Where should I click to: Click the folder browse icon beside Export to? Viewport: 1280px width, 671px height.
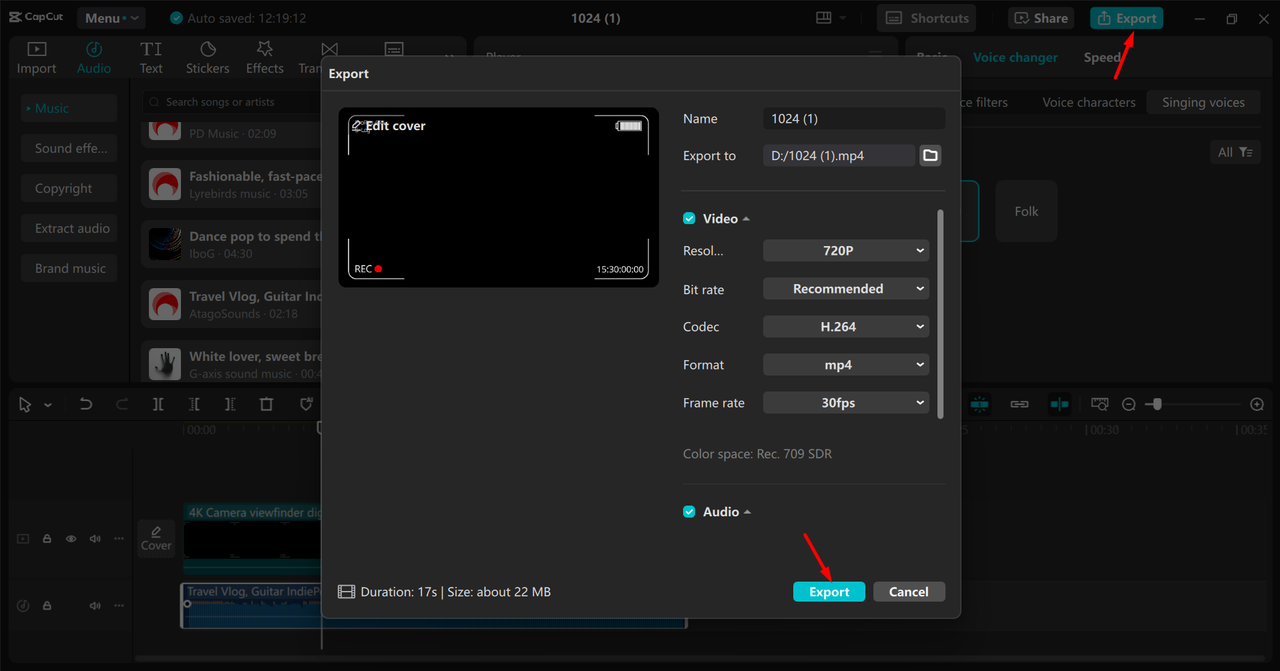pyautogui.click(x=930, y=155)
